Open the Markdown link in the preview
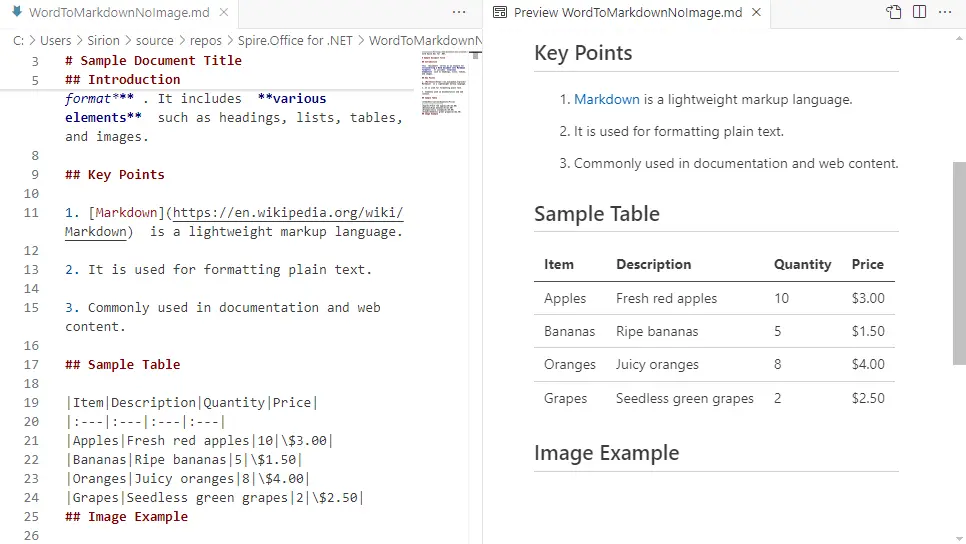The height and width of the screenshot is (544, 966). [x=606, y=99]
